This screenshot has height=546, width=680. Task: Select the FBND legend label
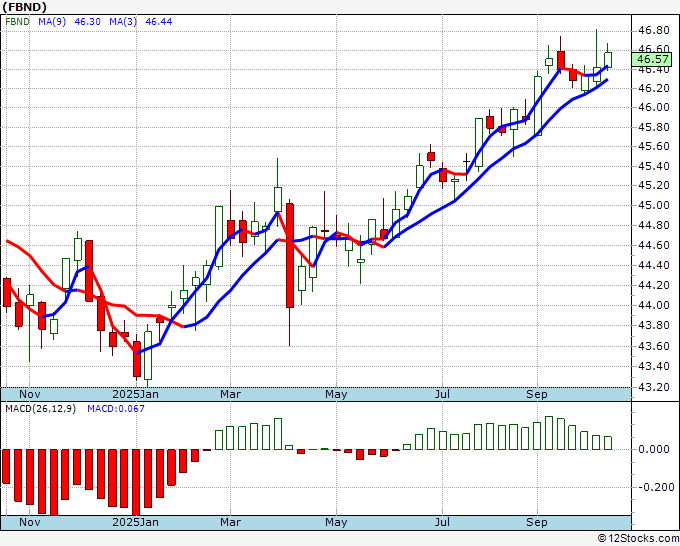(x=17, y=21)
